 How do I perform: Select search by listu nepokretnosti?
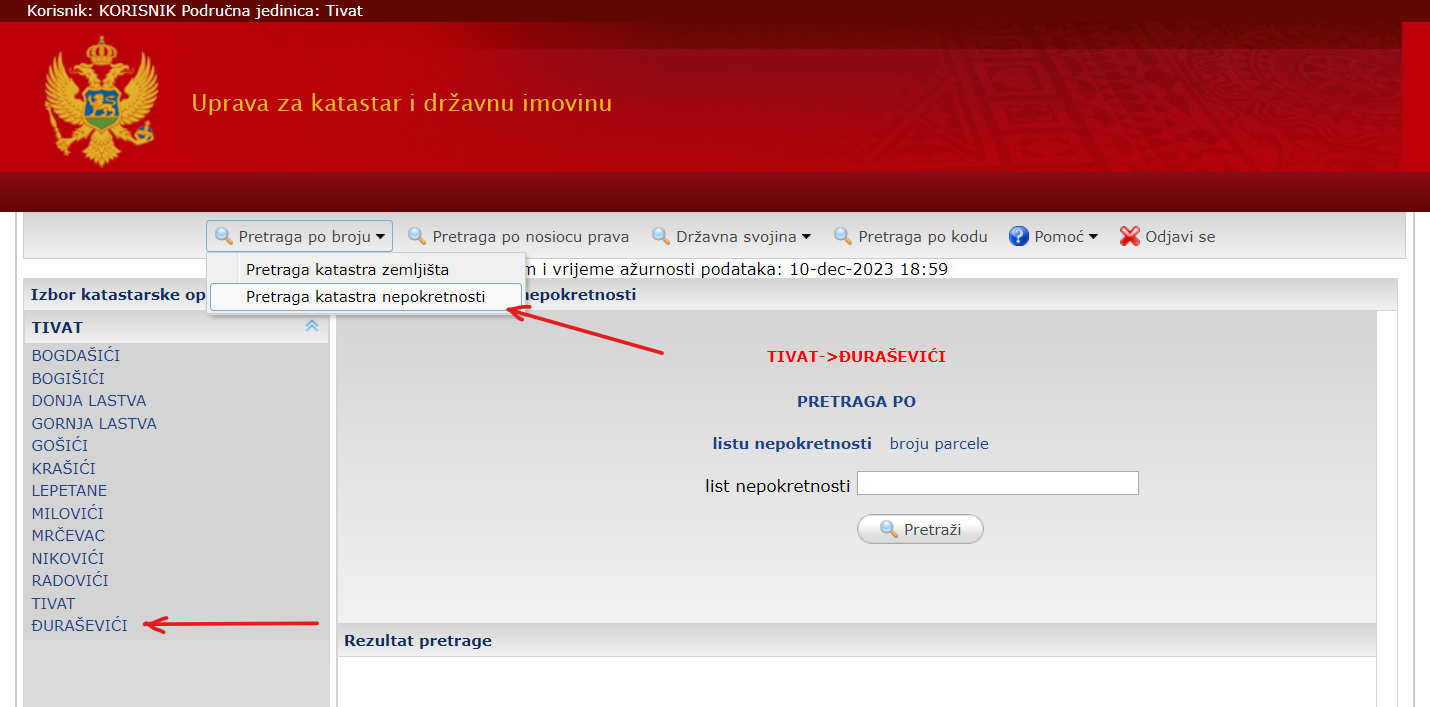coord(792,443)
